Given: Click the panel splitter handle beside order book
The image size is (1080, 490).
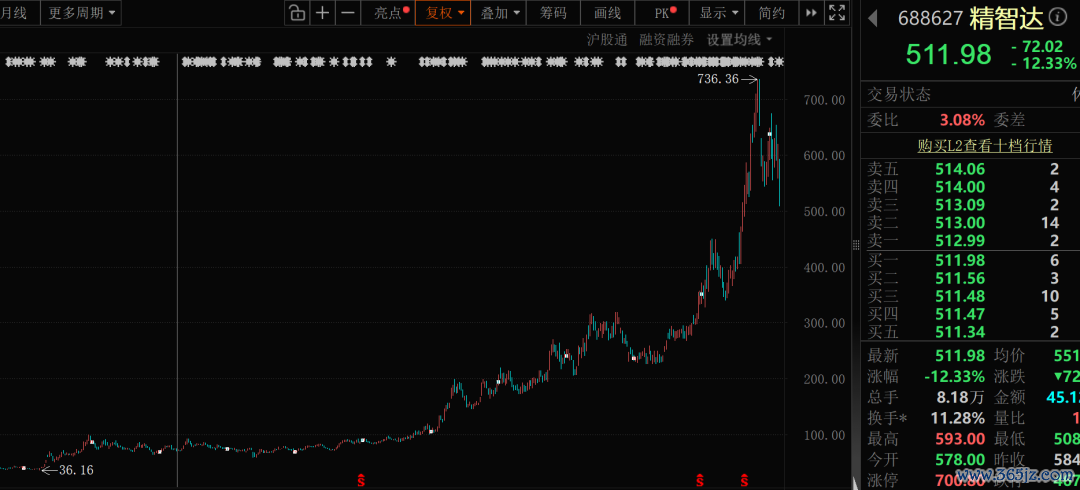Looking at the screenshot, I should point(856,245).
